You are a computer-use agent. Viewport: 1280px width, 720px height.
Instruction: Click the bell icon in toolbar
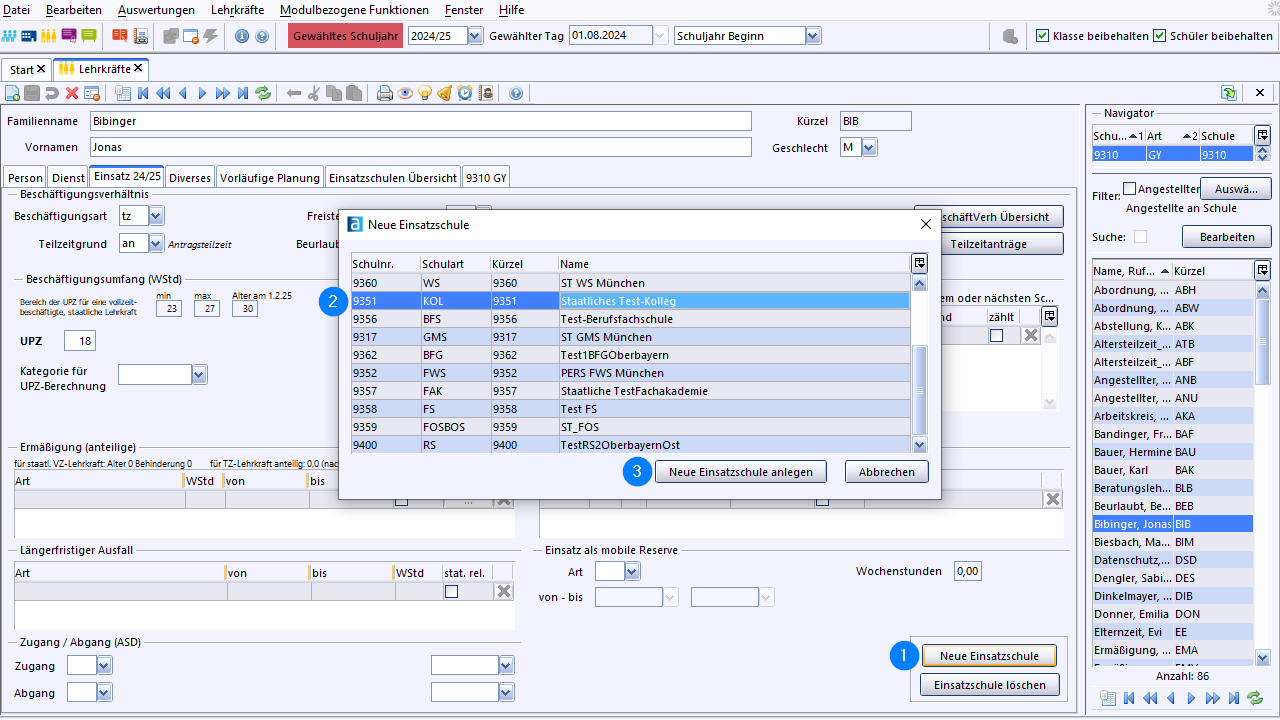point(445,93)
